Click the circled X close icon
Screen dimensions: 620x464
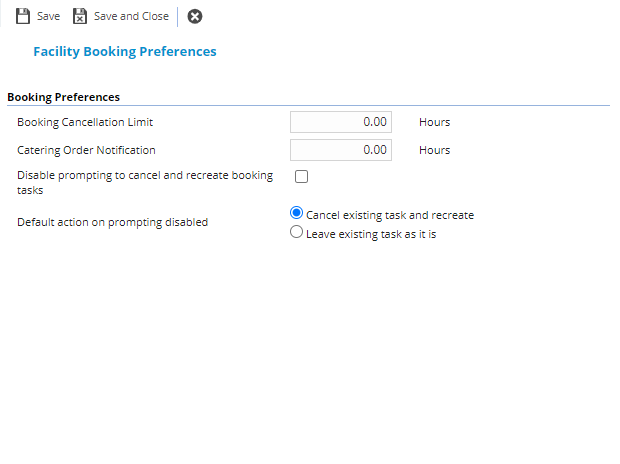click(x=195, y=16)
